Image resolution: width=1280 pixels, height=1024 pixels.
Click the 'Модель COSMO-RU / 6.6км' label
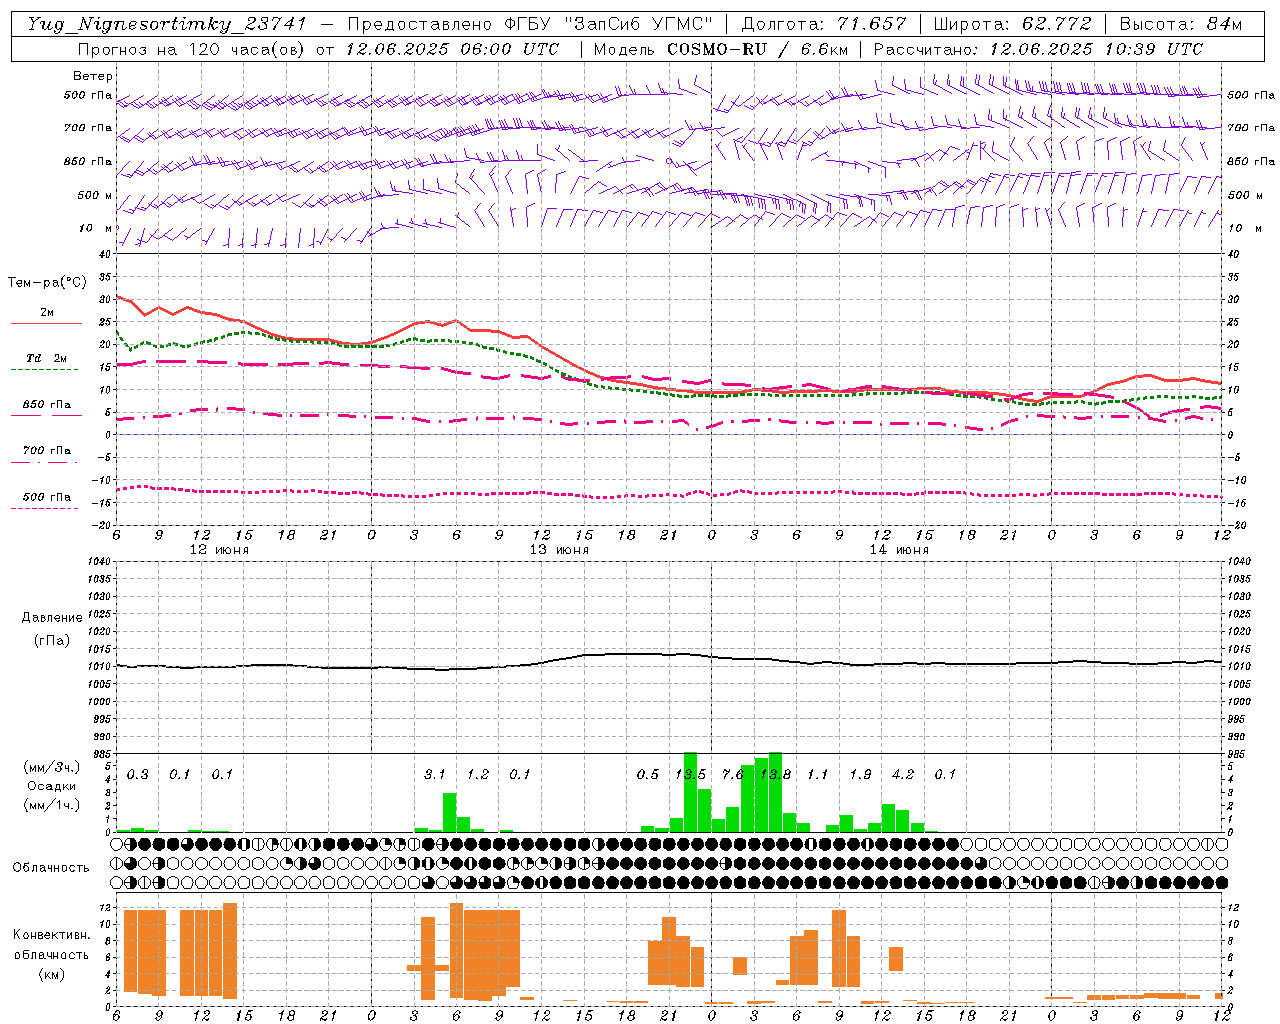721,49
